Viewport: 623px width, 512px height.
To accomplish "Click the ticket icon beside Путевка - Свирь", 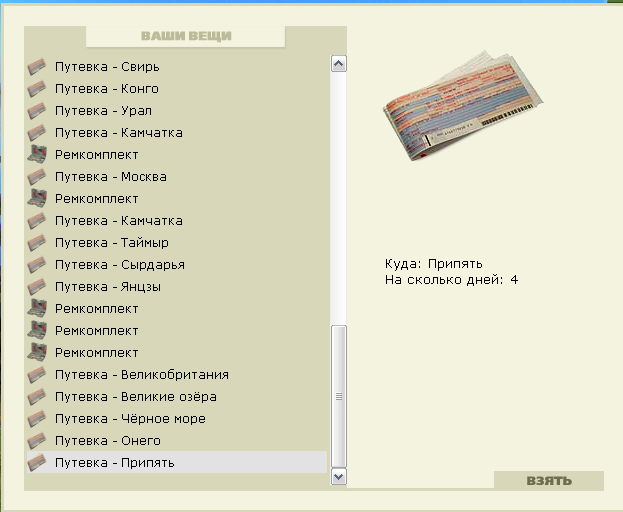I will pos(37,67).
